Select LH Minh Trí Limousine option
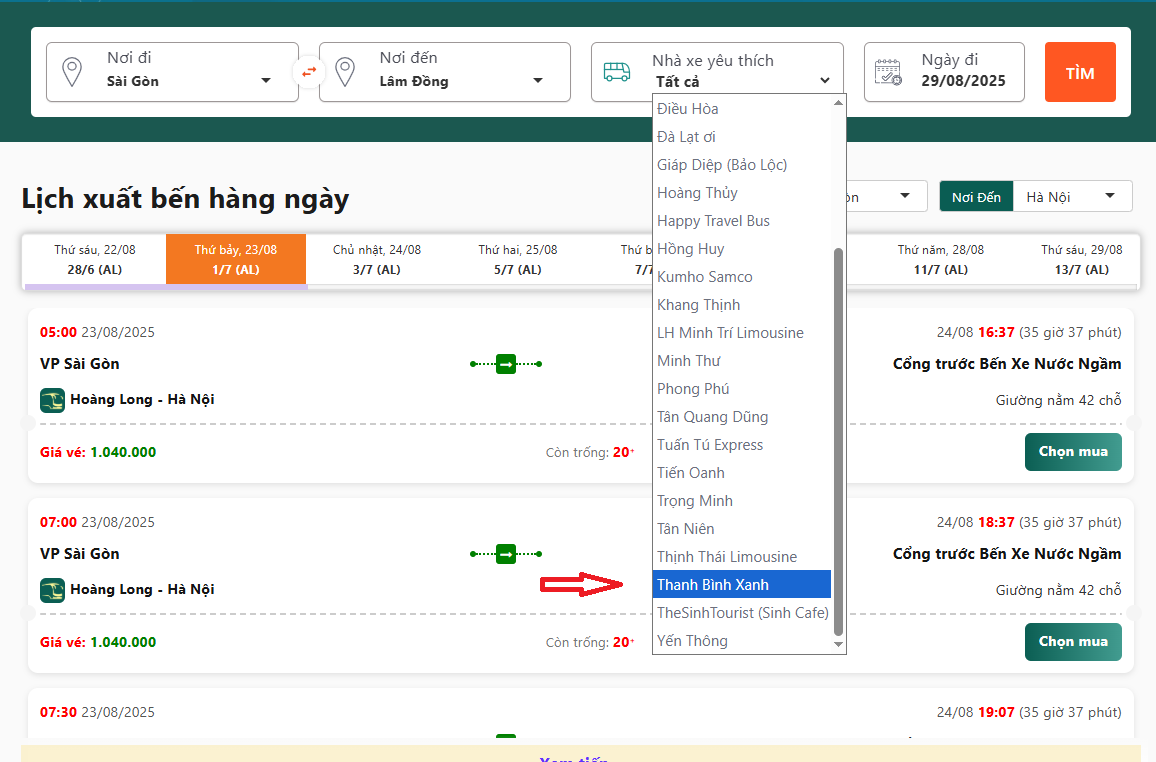 click(742, 333)
